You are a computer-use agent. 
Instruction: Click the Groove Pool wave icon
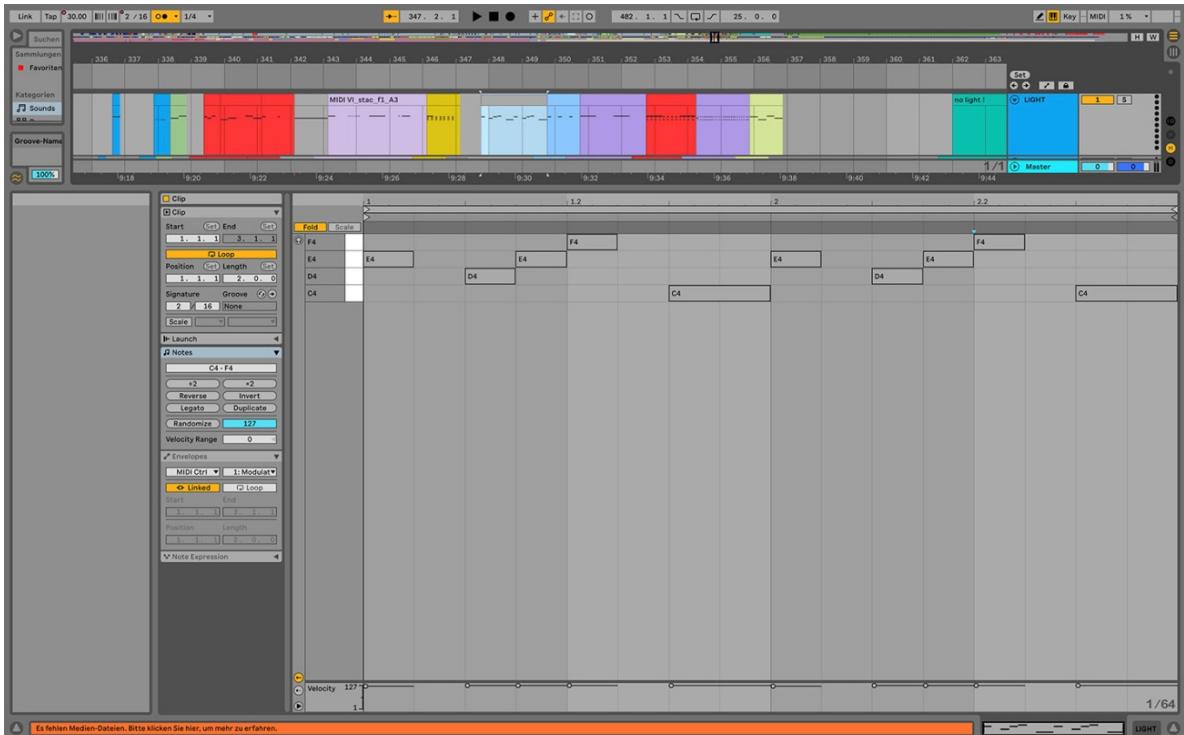[x=17, y=178]
